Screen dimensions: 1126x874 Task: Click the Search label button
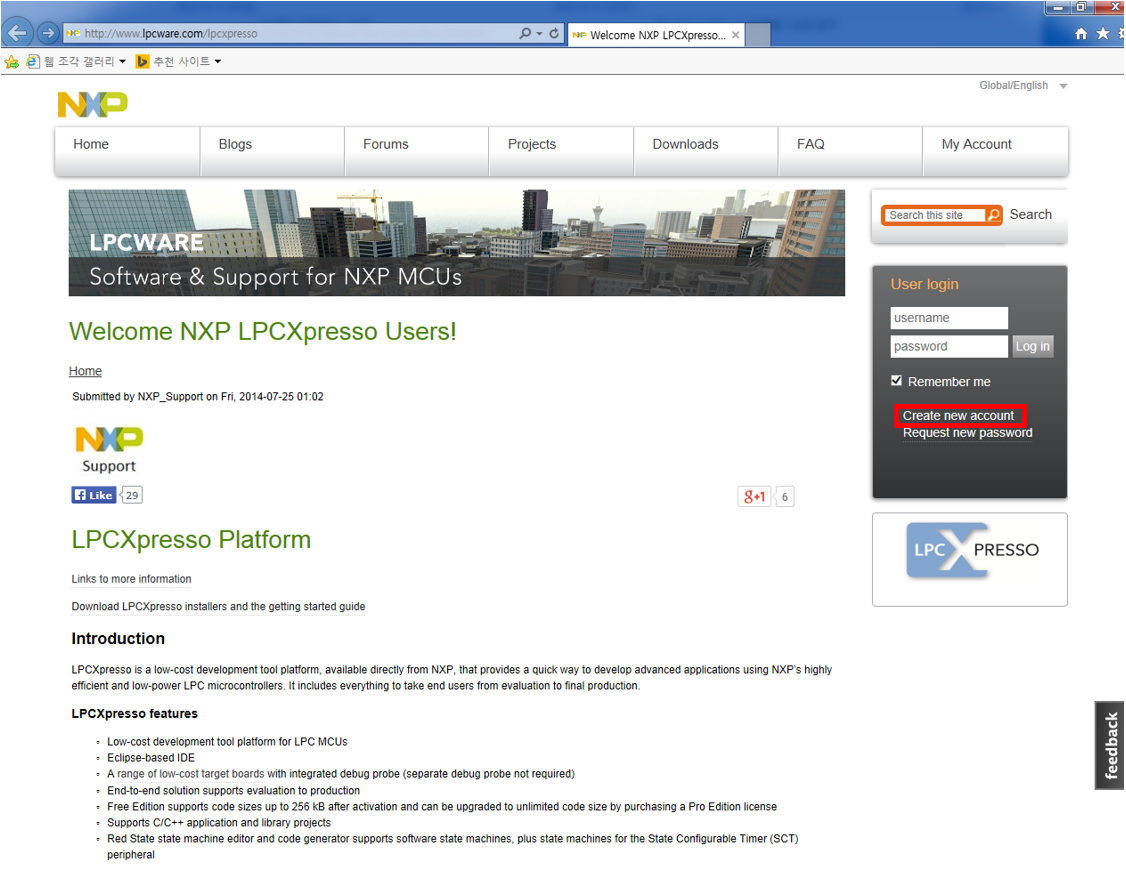[1030, 215]
